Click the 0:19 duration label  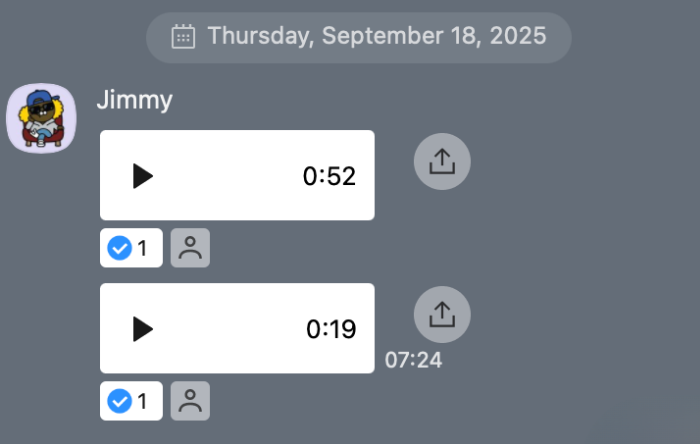pyautogui.click(x=331, y=329)
